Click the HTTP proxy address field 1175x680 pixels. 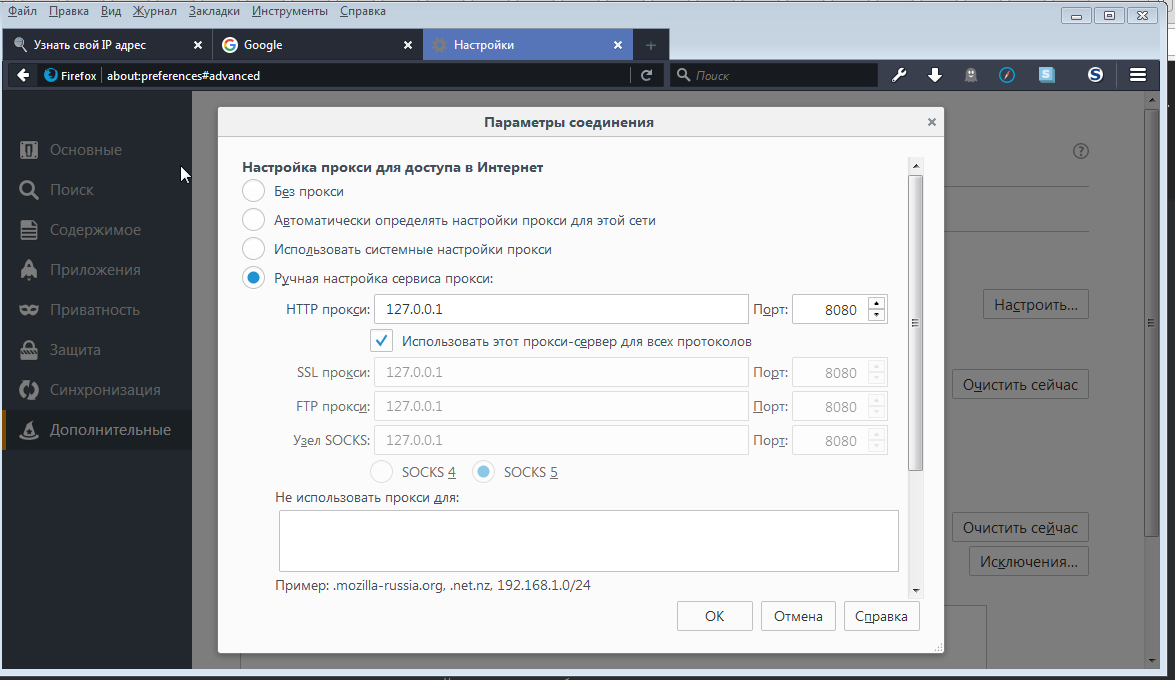tap(561, 310)
